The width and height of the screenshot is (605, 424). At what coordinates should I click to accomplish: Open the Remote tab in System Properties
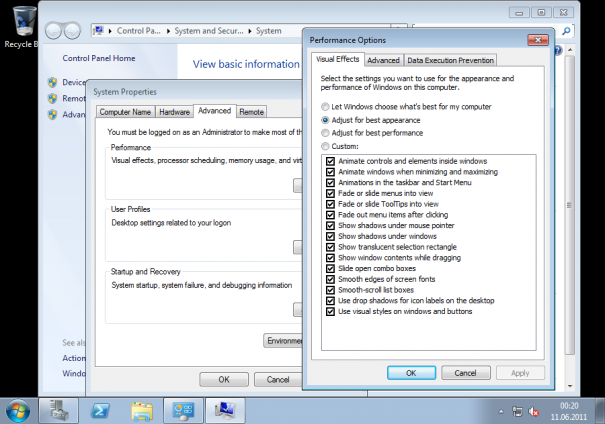(252, 112)
